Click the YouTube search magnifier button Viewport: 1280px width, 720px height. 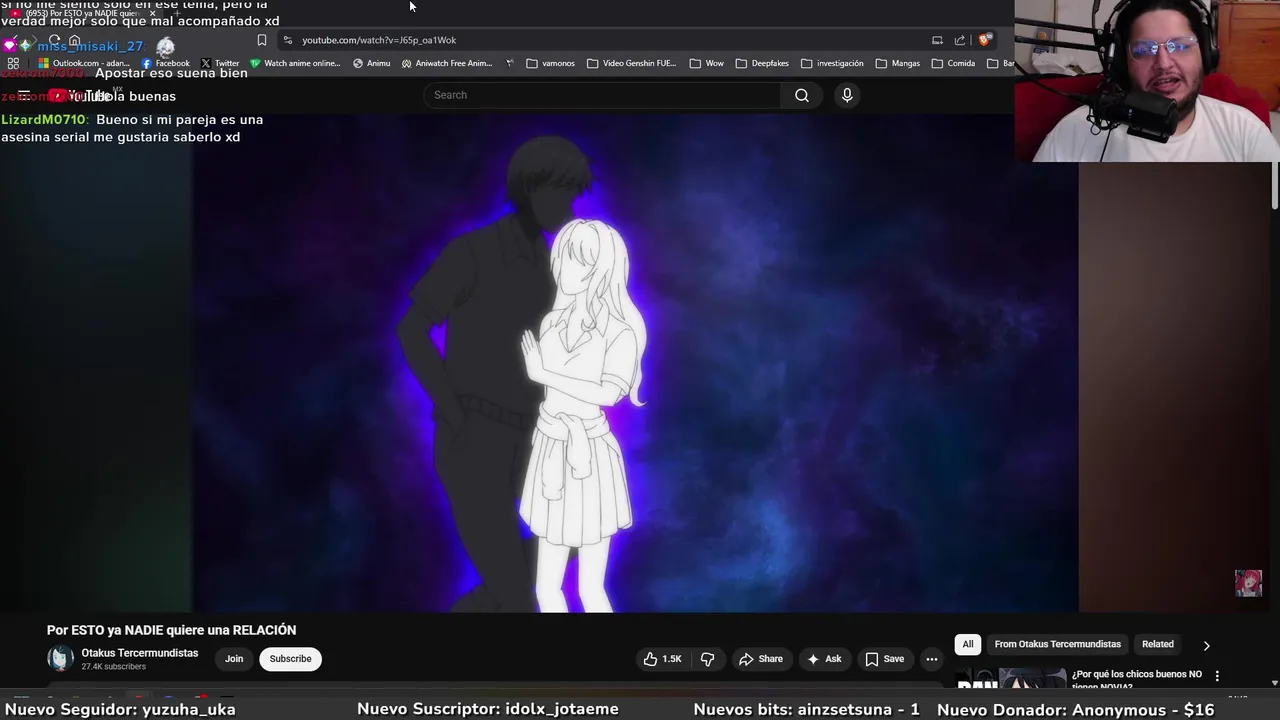802,95
